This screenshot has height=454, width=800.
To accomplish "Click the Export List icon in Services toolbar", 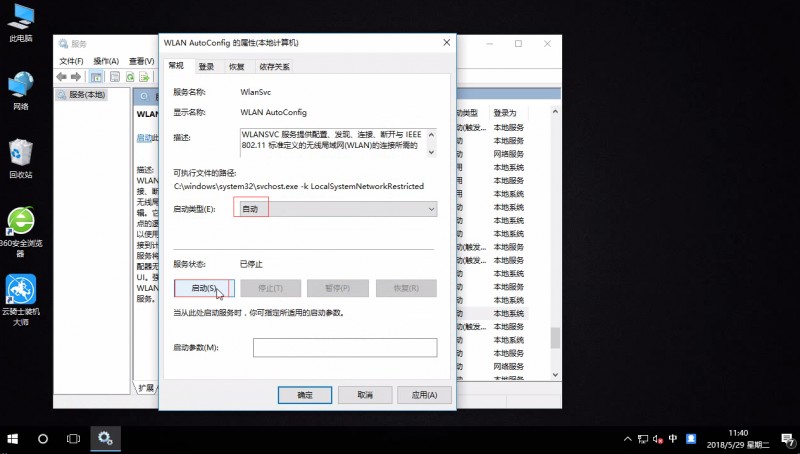I will point(144,77).
